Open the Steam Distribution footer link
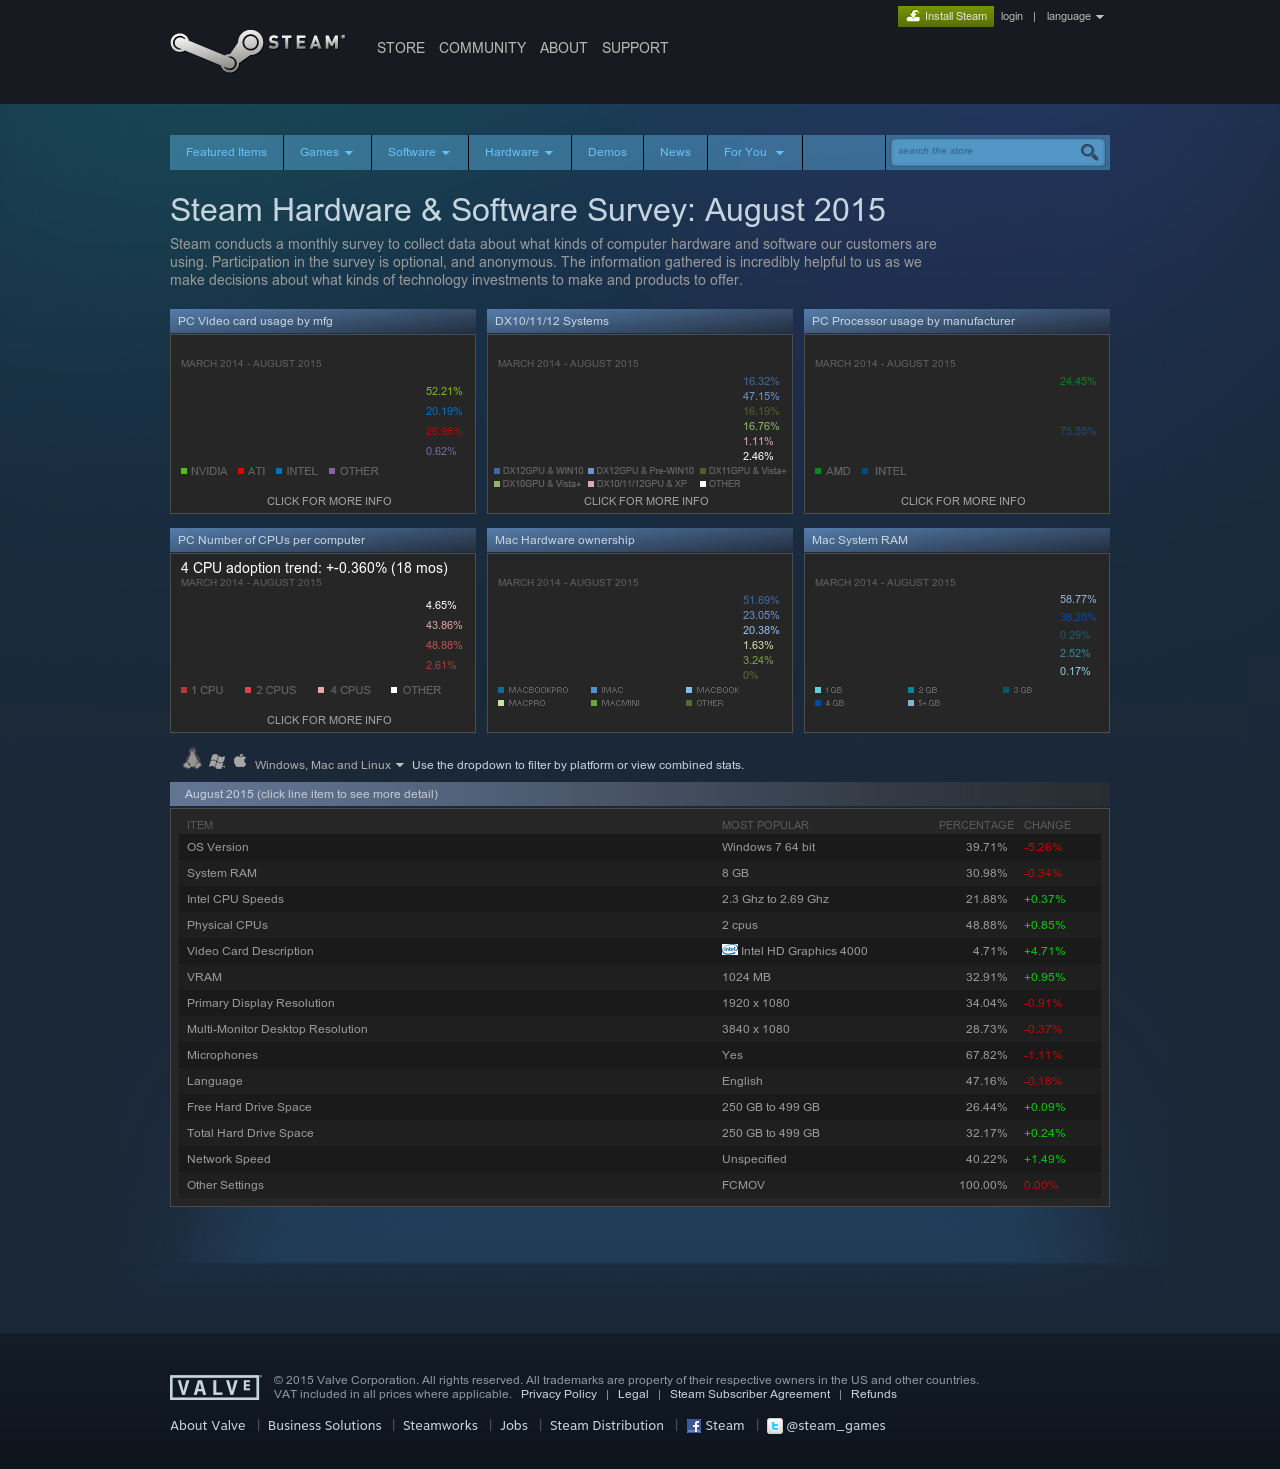The width and height of the screenshot is (1280, 1469). coord(607,1426)
